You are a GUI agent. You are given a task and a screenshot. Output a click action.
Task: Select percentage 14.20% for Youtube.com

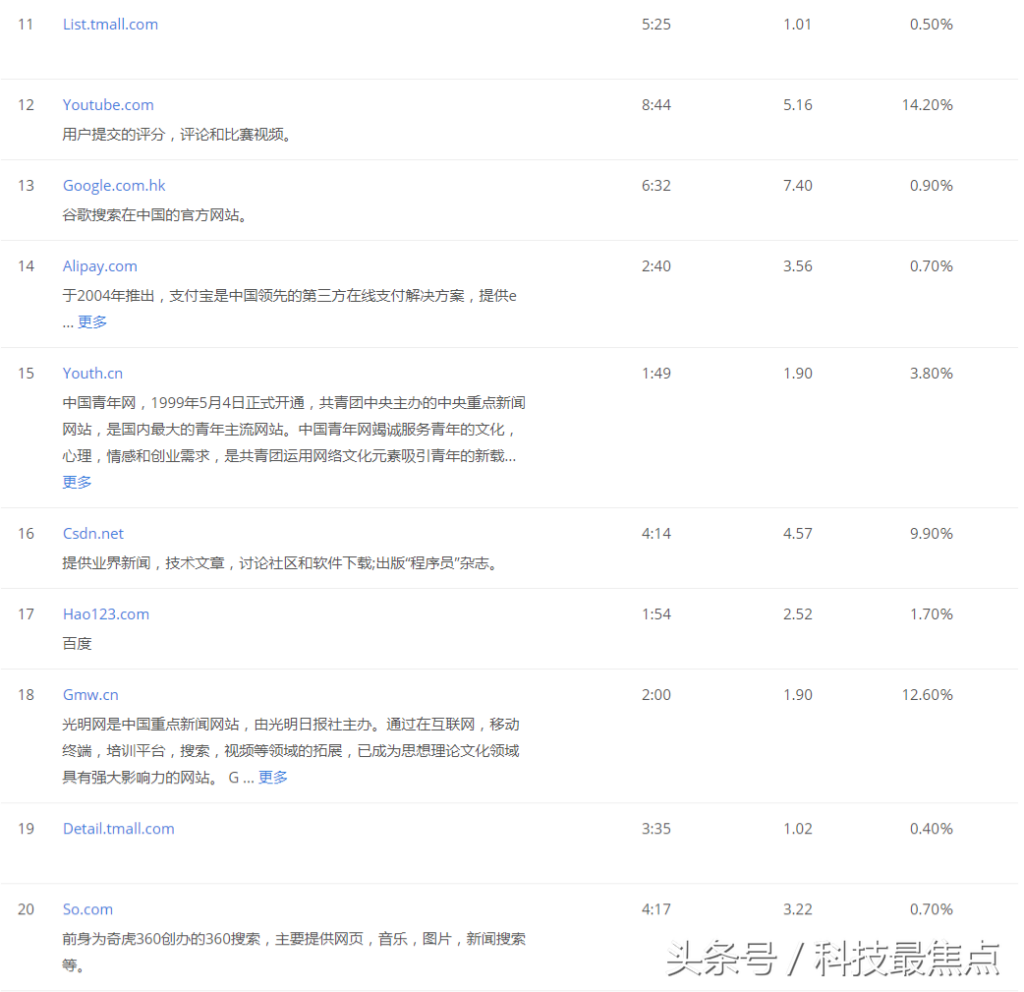(927, 104)
